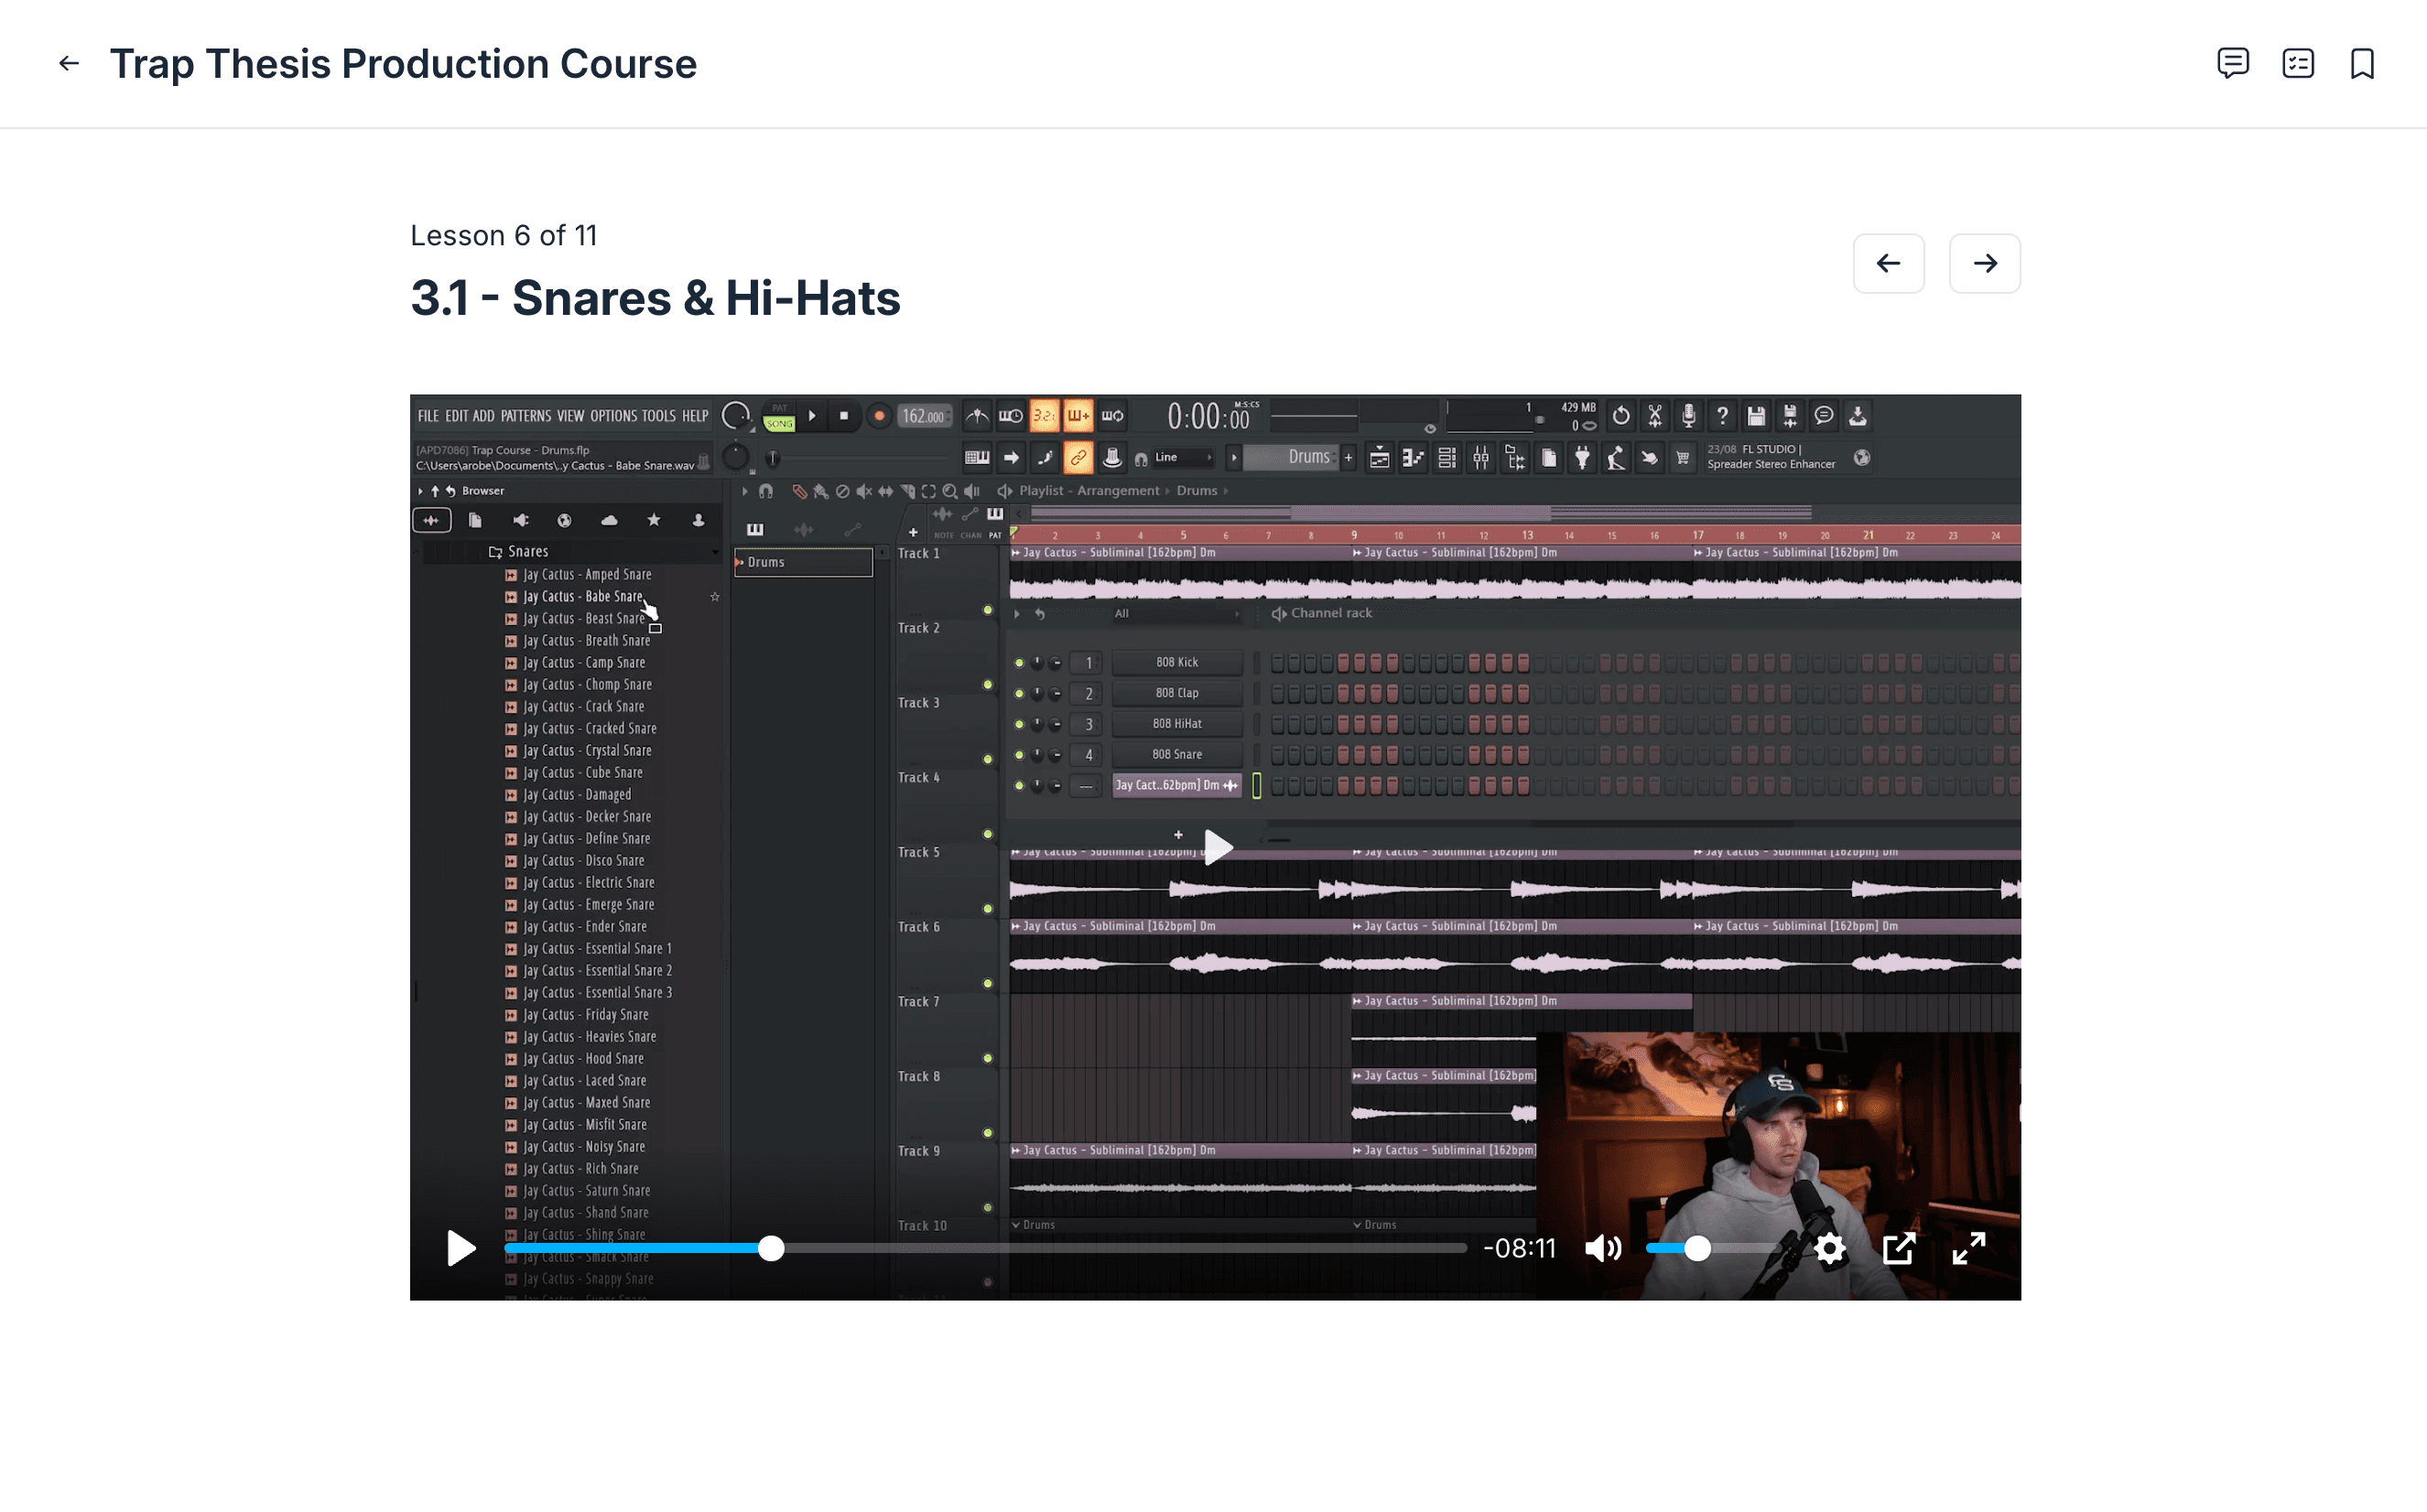Click the volume slider knob
This screenshot has height=1512, width=2427.
(1697, 1248)
